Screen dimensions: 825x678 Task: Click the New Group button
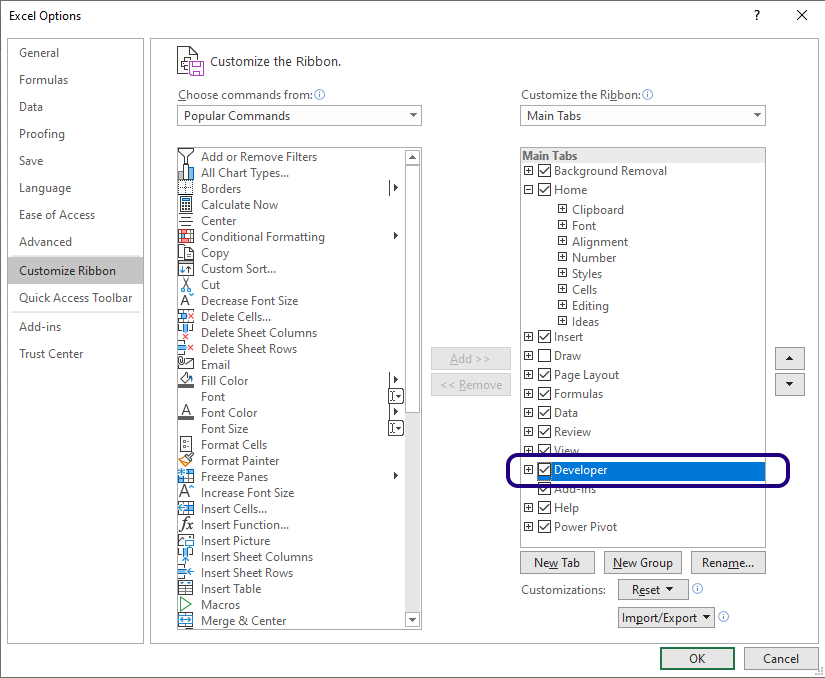point(643,563)
